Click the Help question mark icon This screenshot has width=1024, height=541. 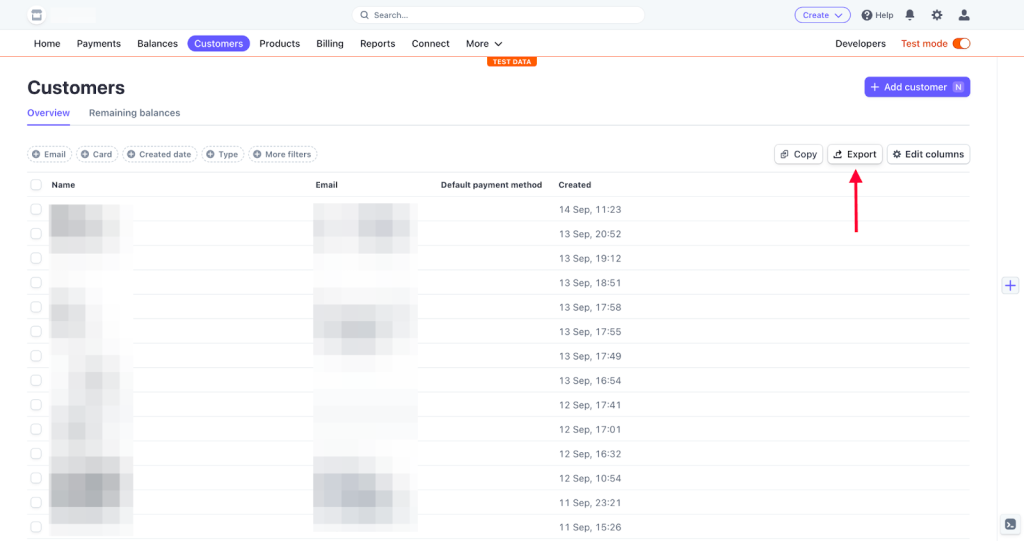(x=867, y=15)
